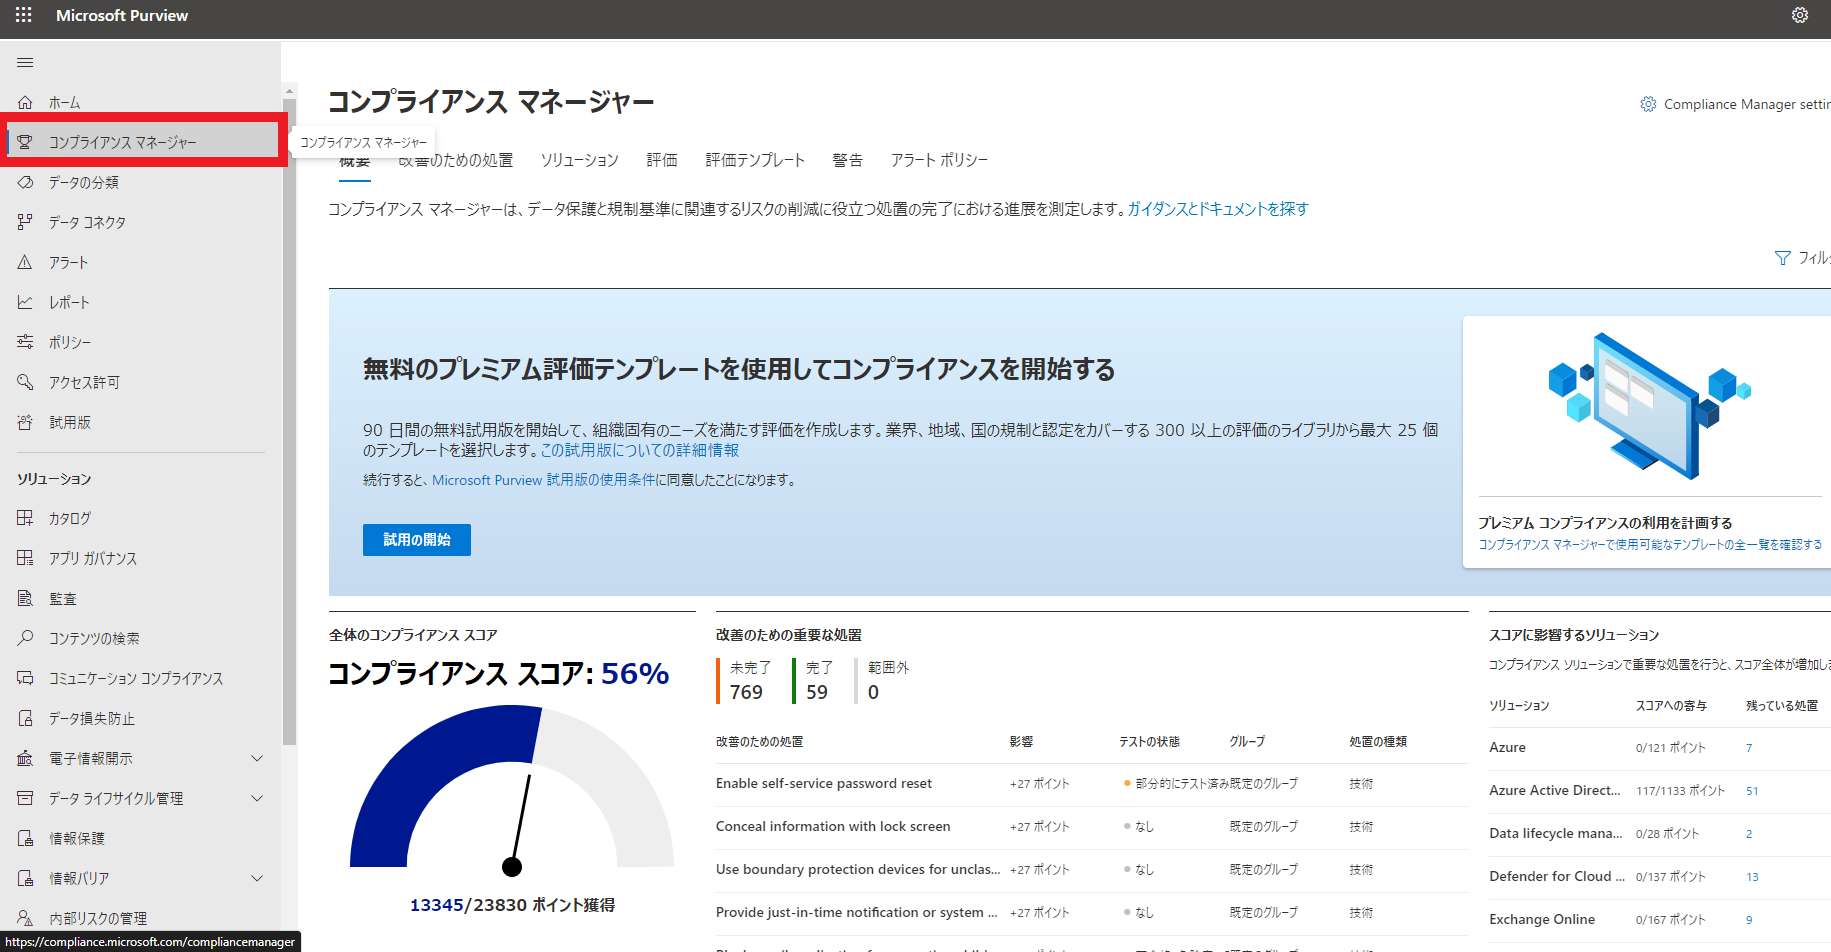
Task: Click the レポート chart icon
Action: [x=25, y=302]
